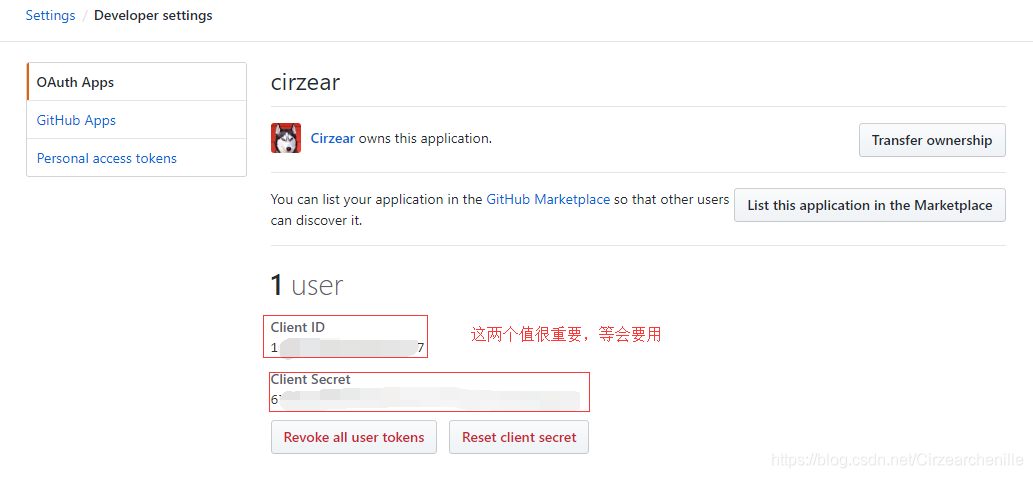
Task: Click the blurred Client Secret value
Action: pos(425,400)
